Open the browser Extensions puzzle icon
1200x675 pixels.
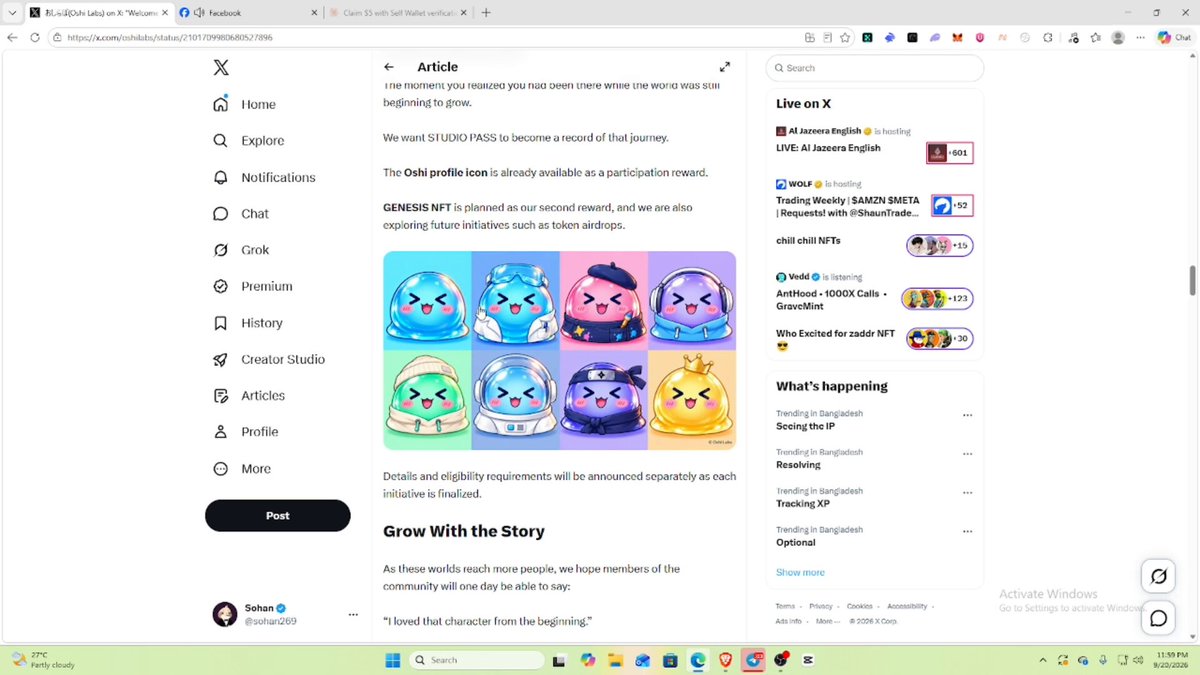pos(1047,38)
